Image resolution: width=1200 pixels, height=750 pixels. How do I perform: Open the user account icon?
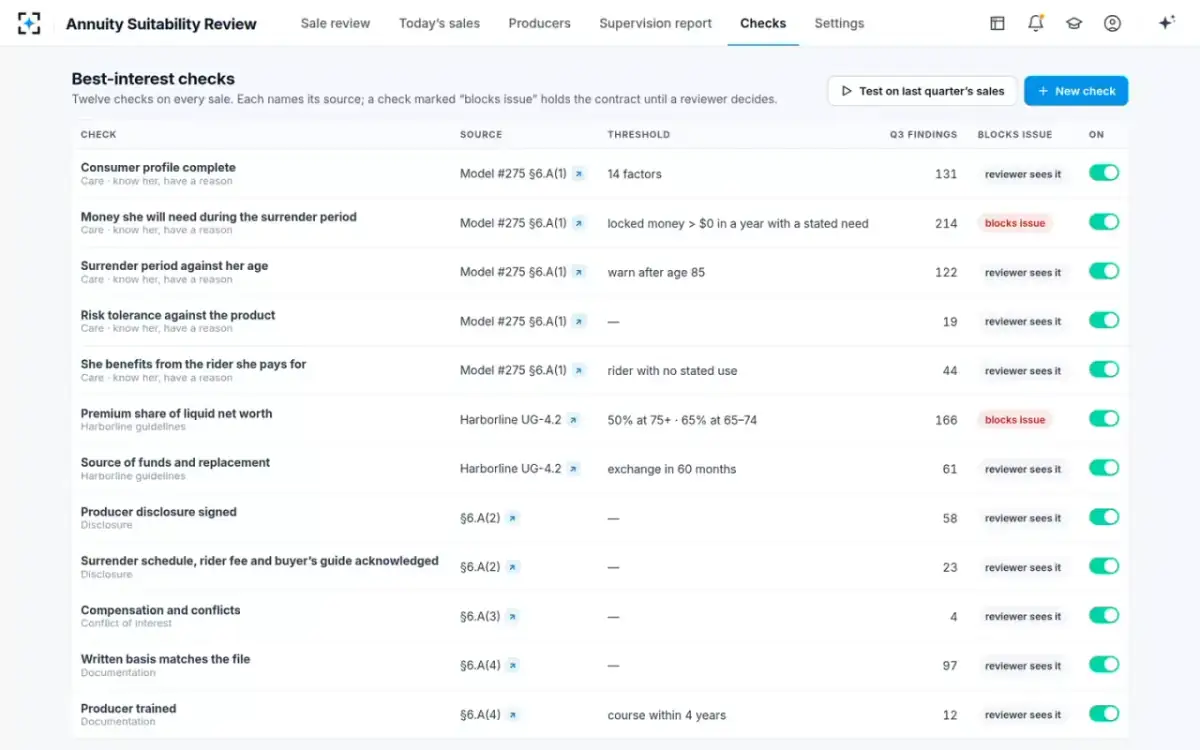[1112, 23]
